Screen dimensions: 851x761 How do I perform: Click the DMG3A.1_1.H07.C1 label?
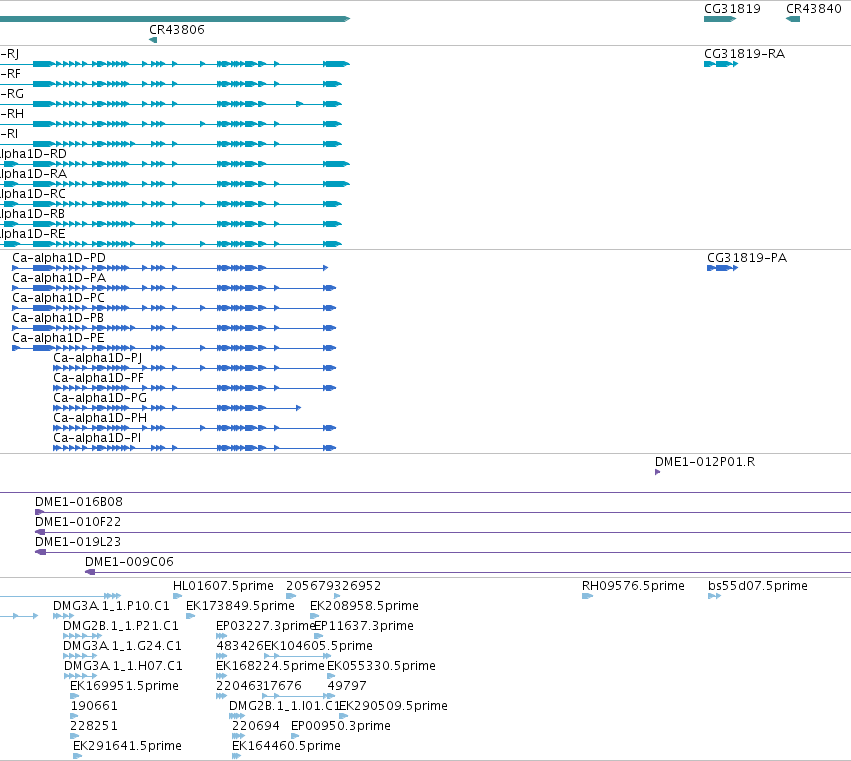123,667
